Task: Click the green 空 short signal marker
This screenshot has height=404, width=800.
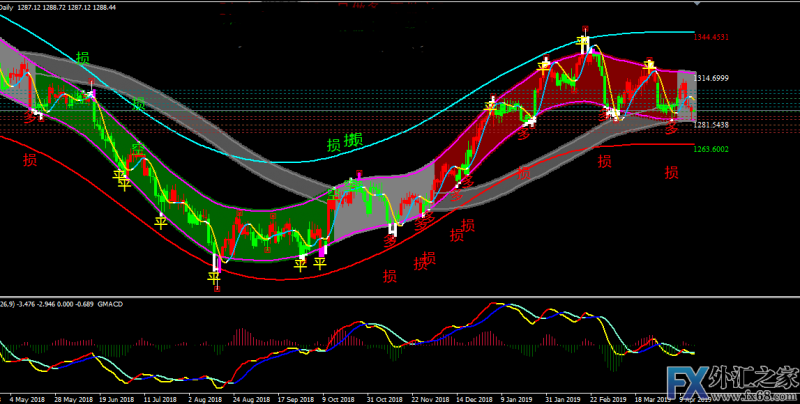Action: (139, 148)
